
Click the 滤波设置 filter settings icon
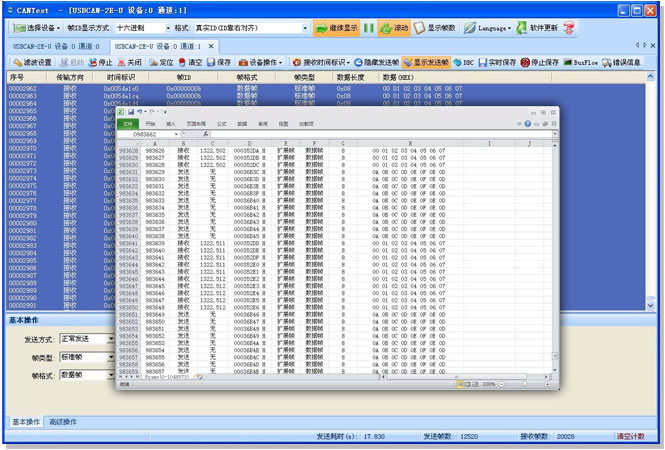(x=30, y=62)
